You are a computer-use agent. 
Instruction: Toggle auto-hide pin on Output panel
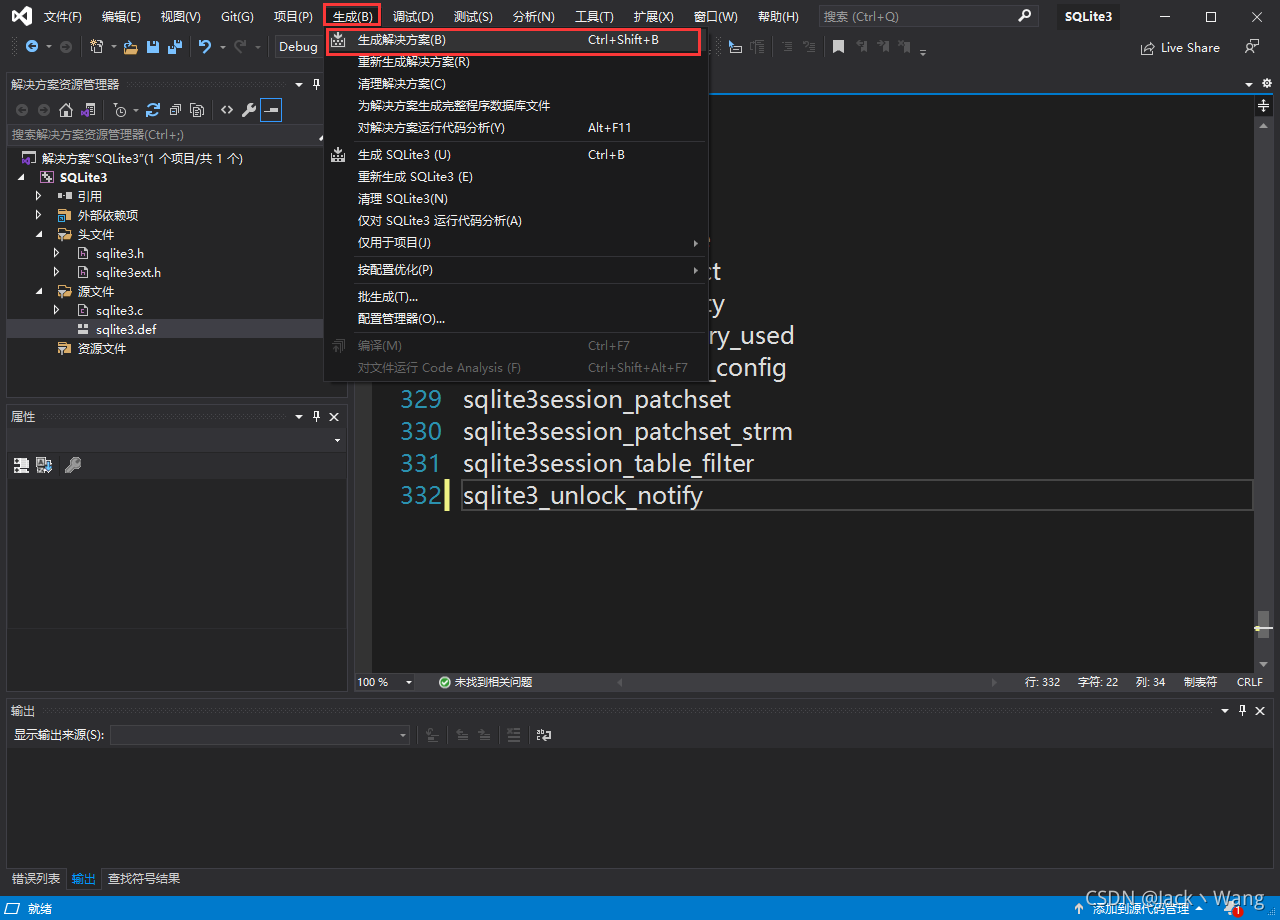coord(1243,710)
